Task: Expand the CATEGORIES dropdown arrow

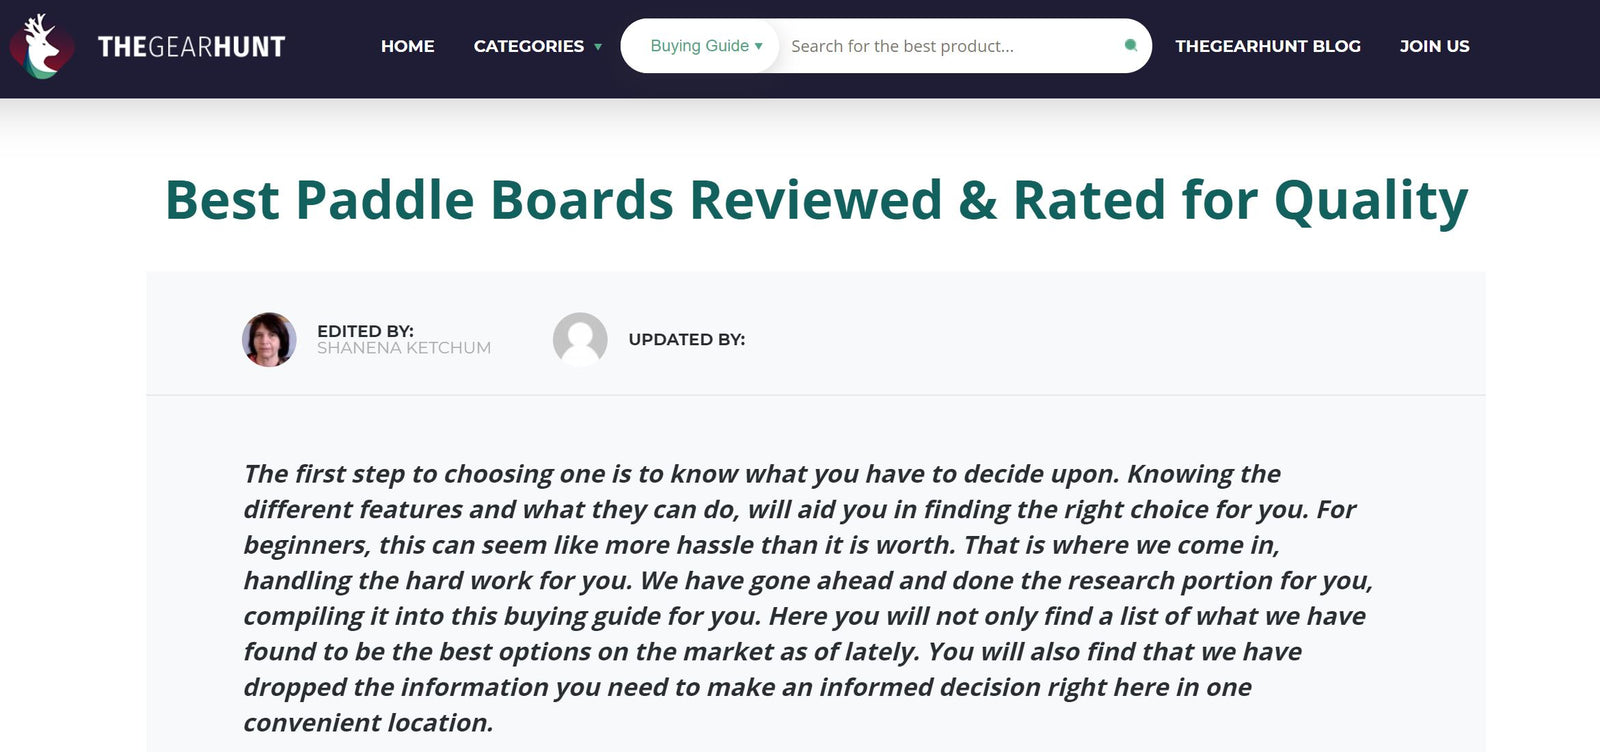Action: click(598, 46)
